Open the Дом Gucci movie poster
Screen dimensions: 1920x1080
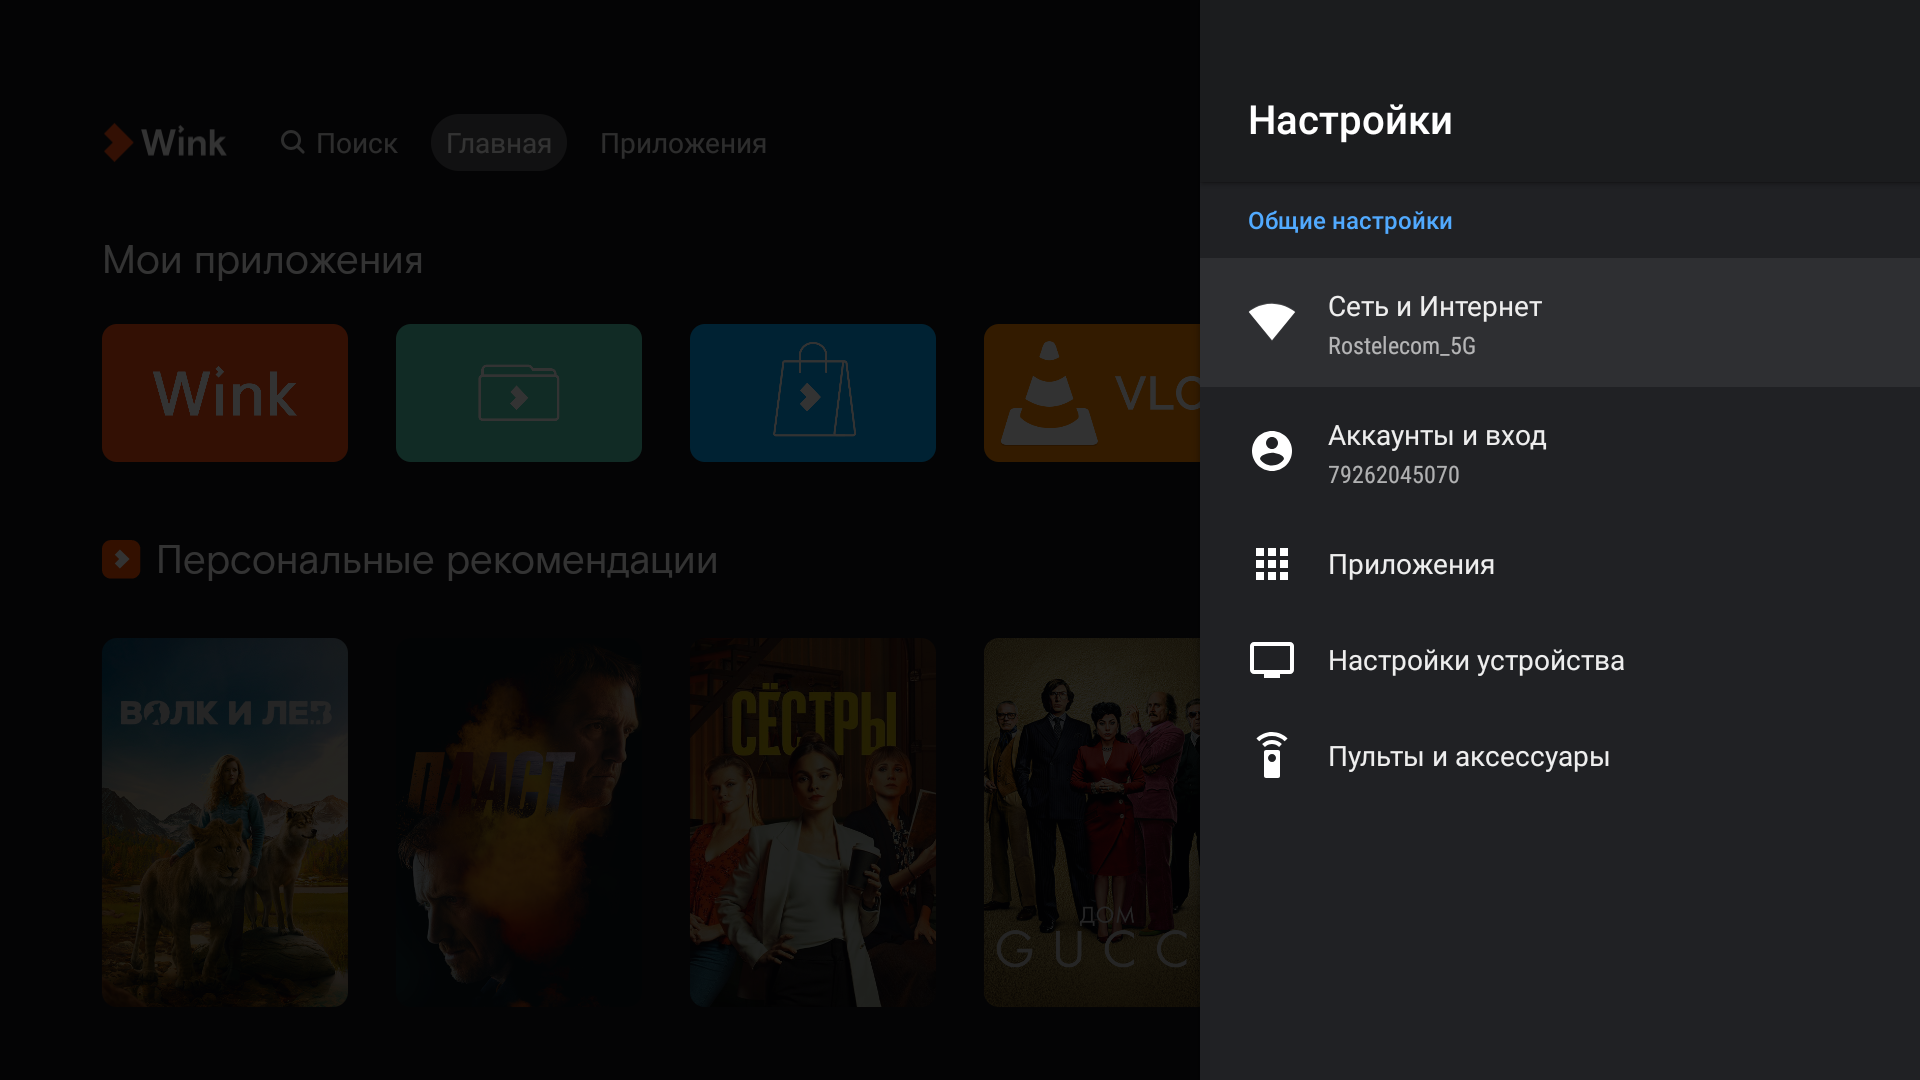pyautogui.click(x=1090, y=822)
